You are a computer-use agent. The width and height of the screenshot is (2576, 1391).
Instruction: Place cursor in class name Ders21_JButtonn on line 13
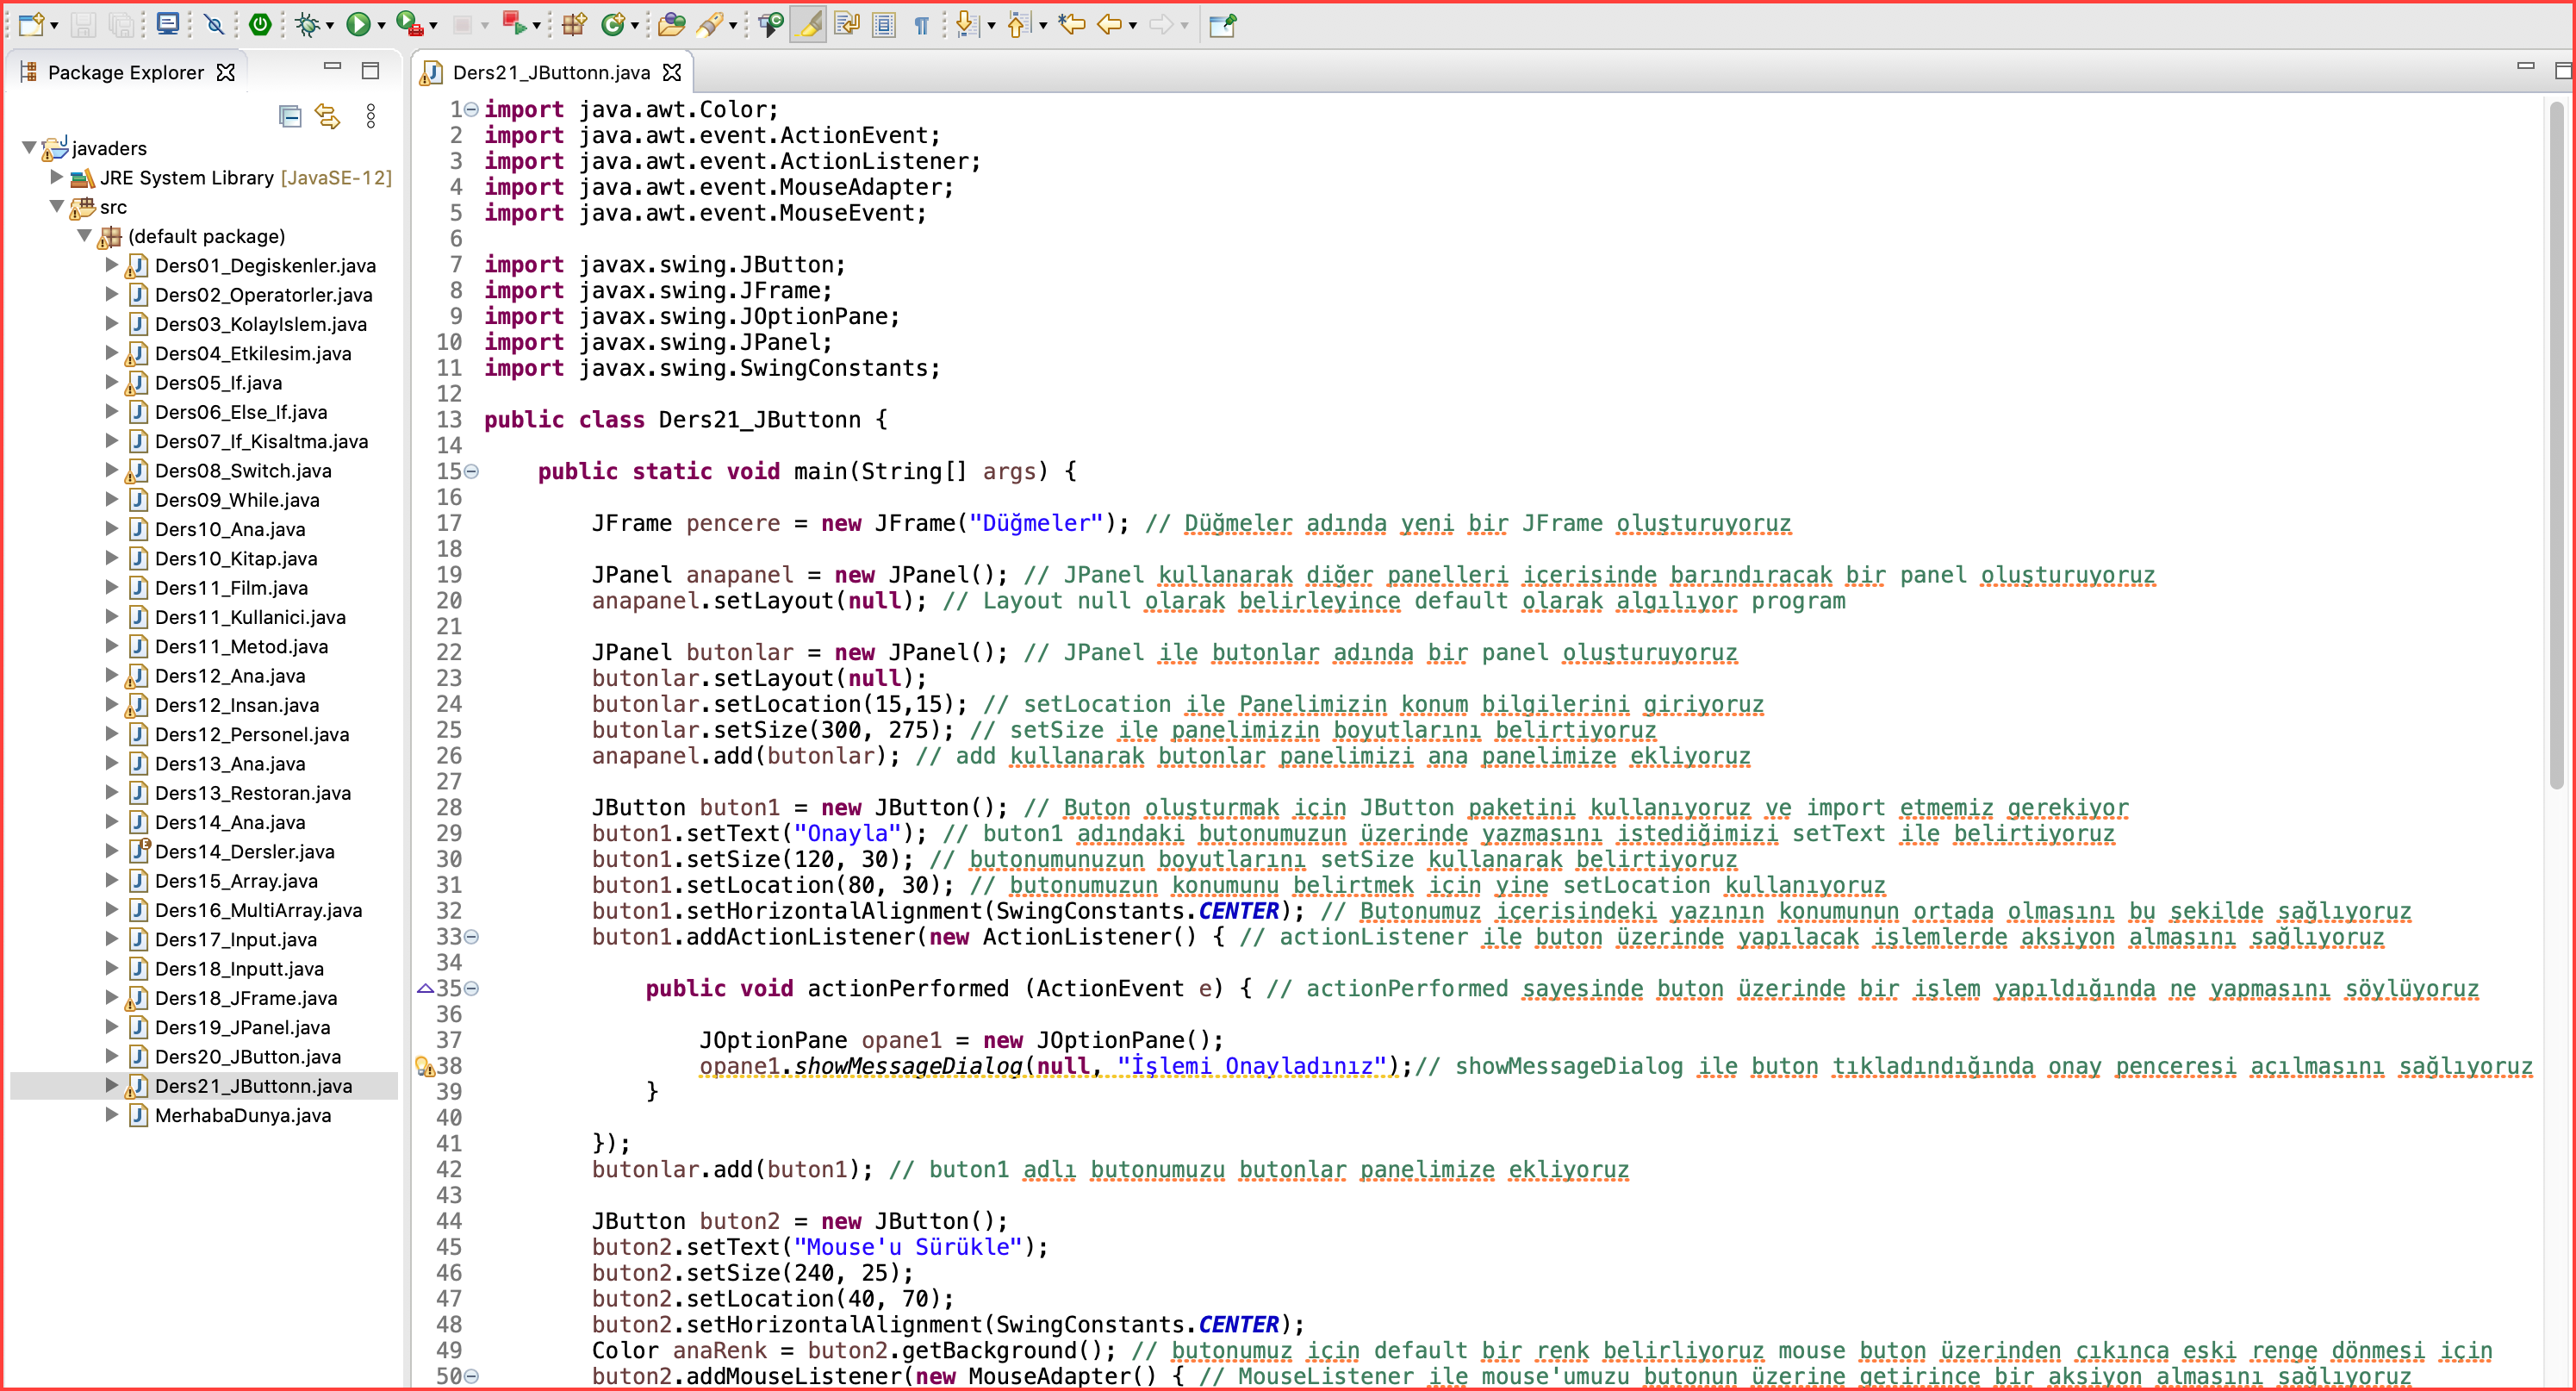[x=759, y=420]
